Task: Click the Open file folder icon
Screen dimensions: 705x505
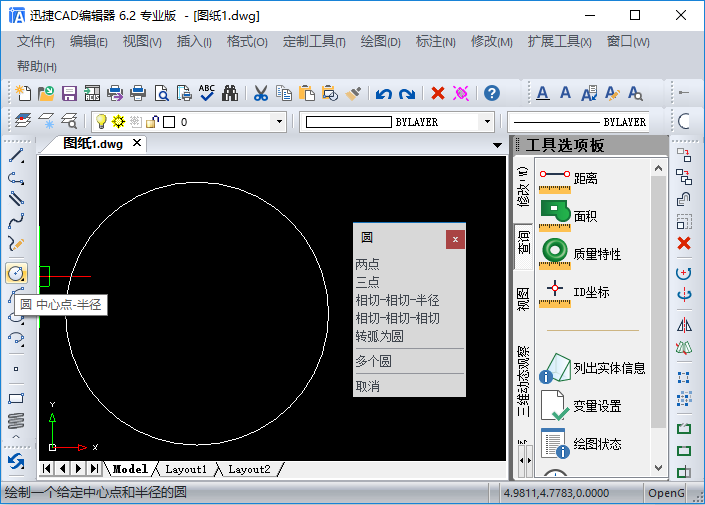Action: pyautogui.click(x=46, y=93)
